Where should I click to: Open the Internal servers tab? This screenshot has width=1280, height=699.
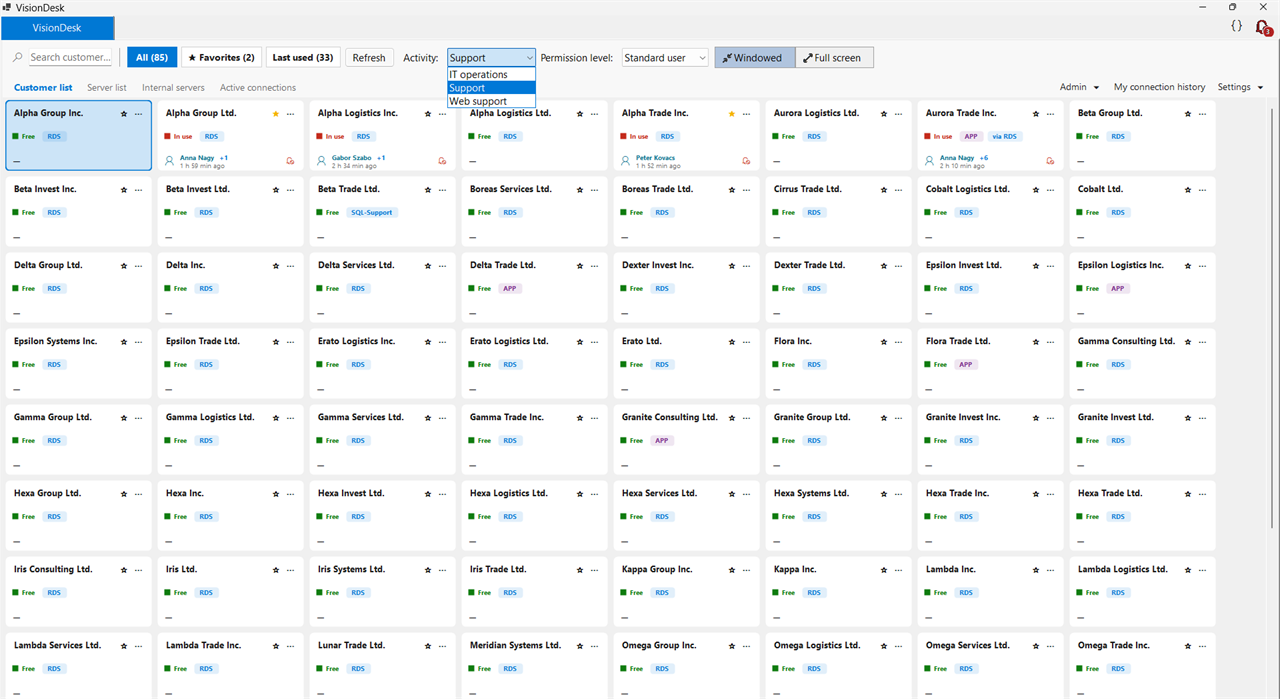coord(173,88)
